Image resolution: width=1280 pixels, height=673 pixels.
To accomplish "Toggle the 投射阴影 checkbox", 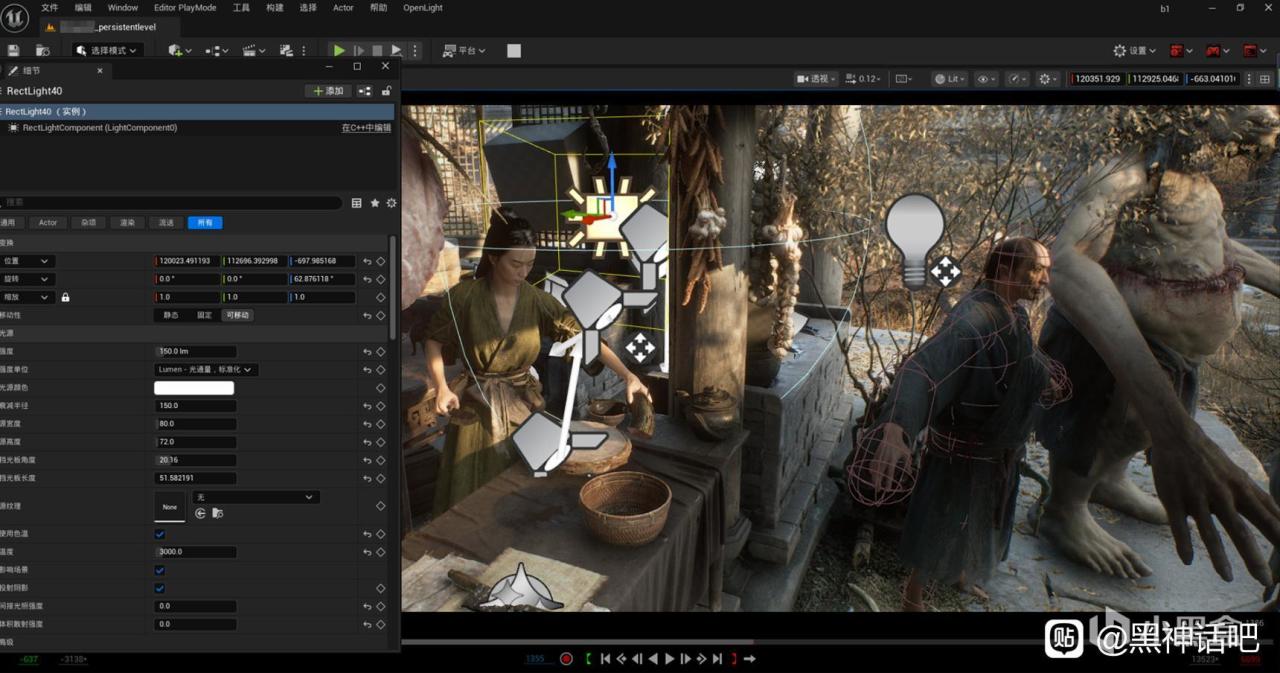I will (159, 588).
